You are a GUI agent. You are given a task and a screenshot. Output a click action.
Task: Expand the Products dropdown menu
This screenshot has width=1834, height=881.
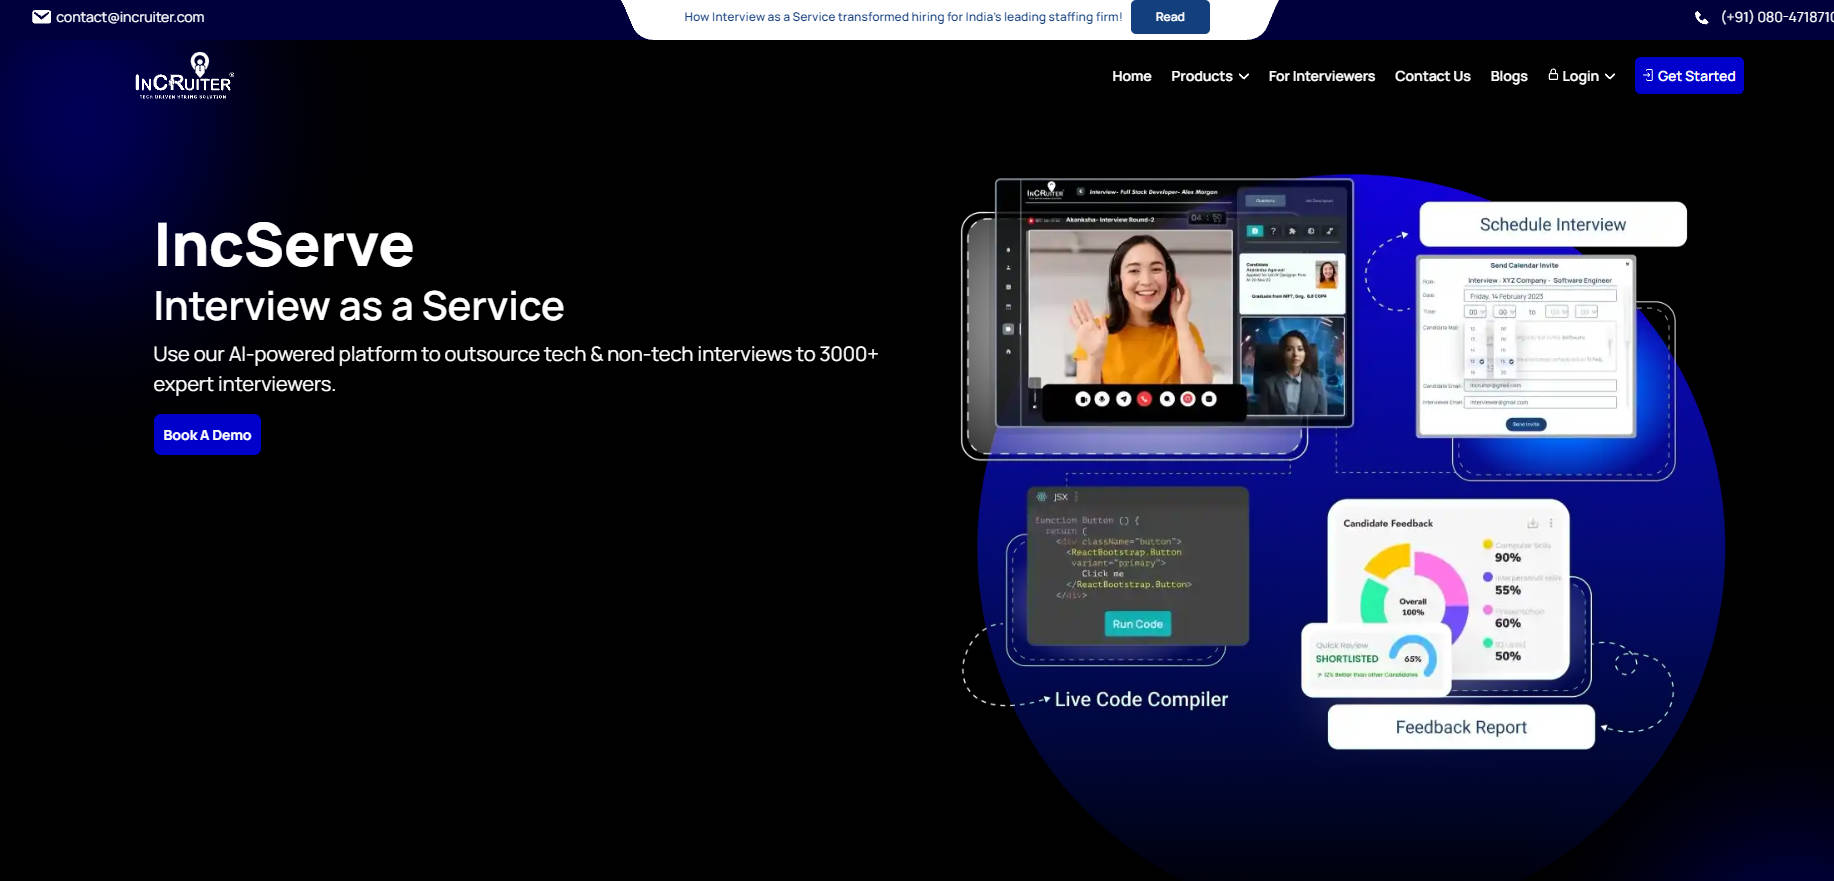[1209, 76]
